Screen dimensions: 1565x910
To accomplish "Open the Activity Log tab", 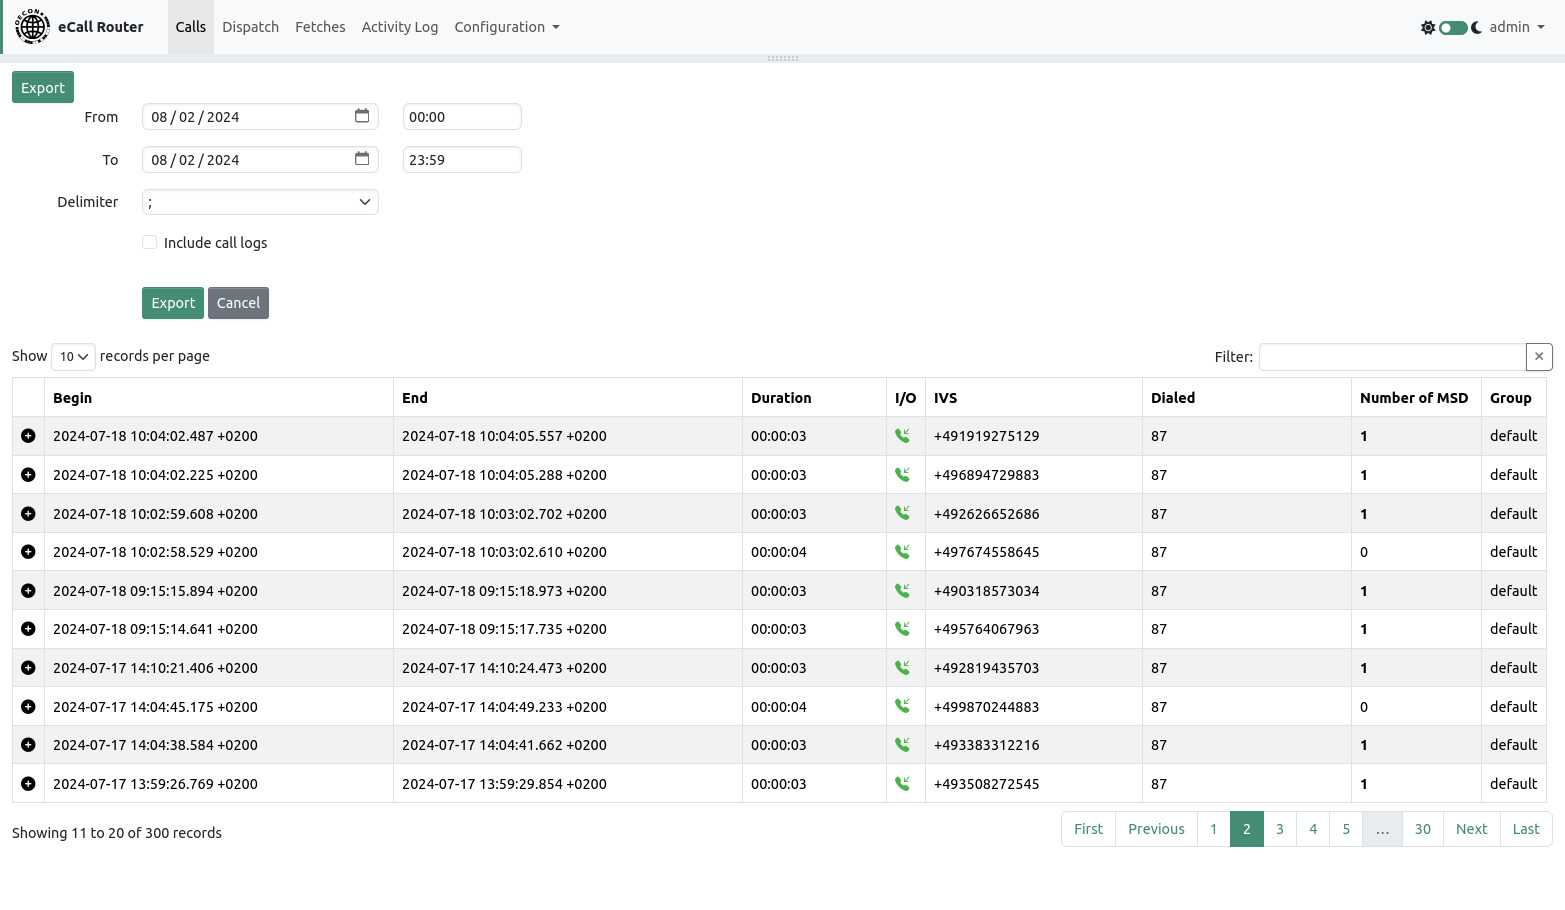I will [x=399, y=27].
